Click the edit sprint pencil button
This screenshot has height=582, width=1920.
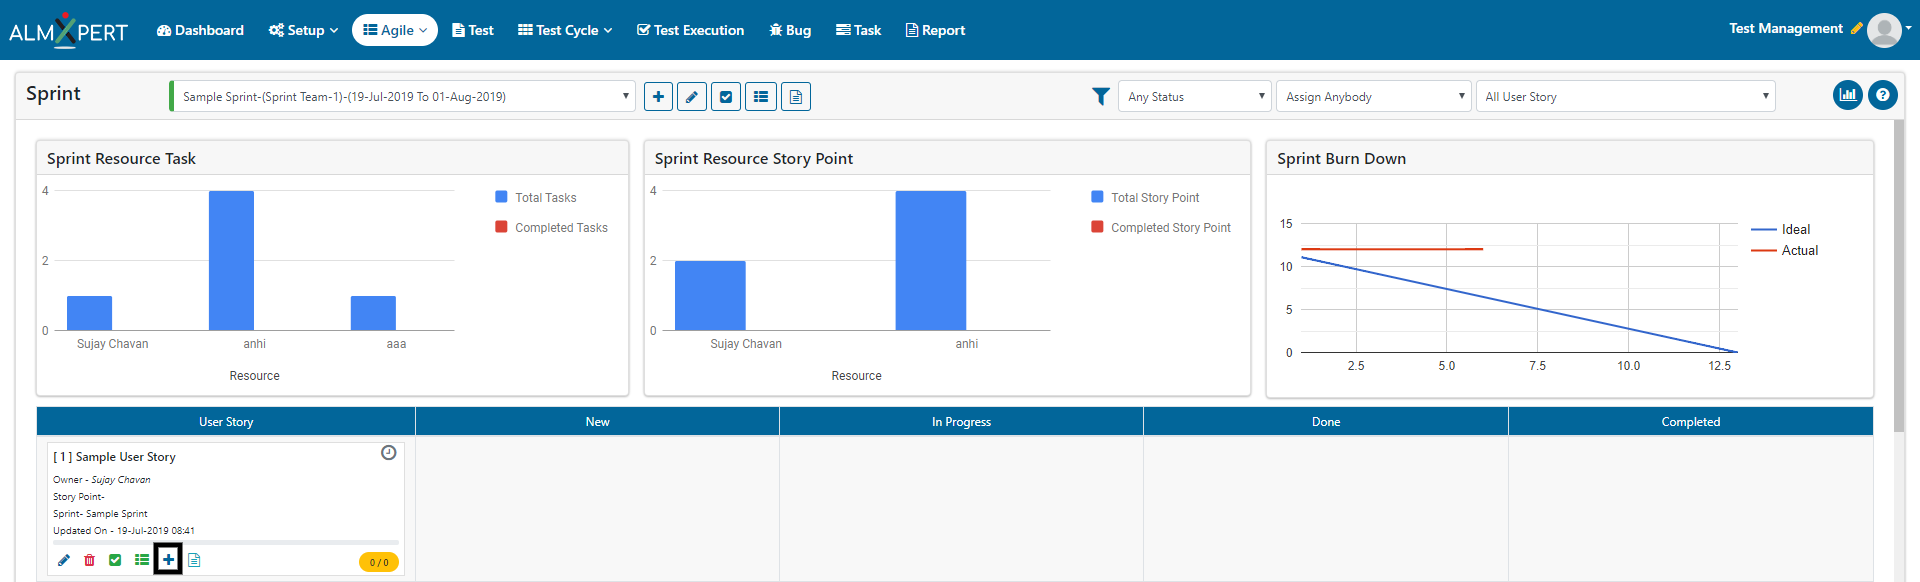pyautogui.click(x=692, y=96)
